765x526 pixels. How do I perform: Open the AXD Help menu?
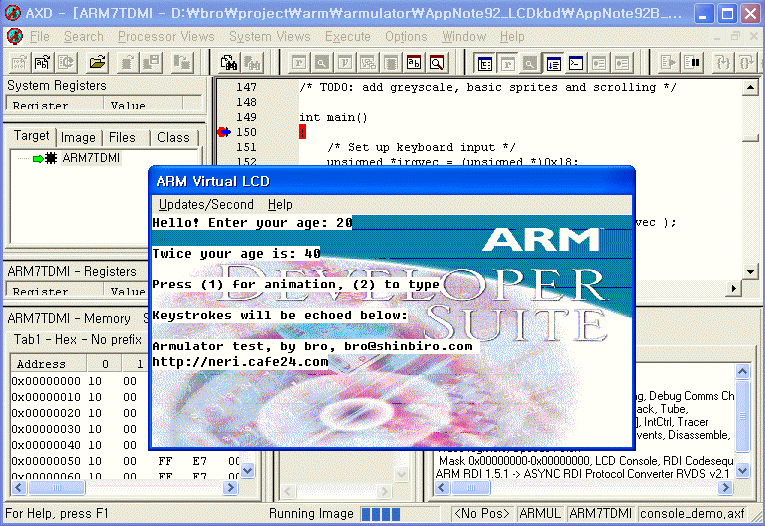tap(512, 37)
